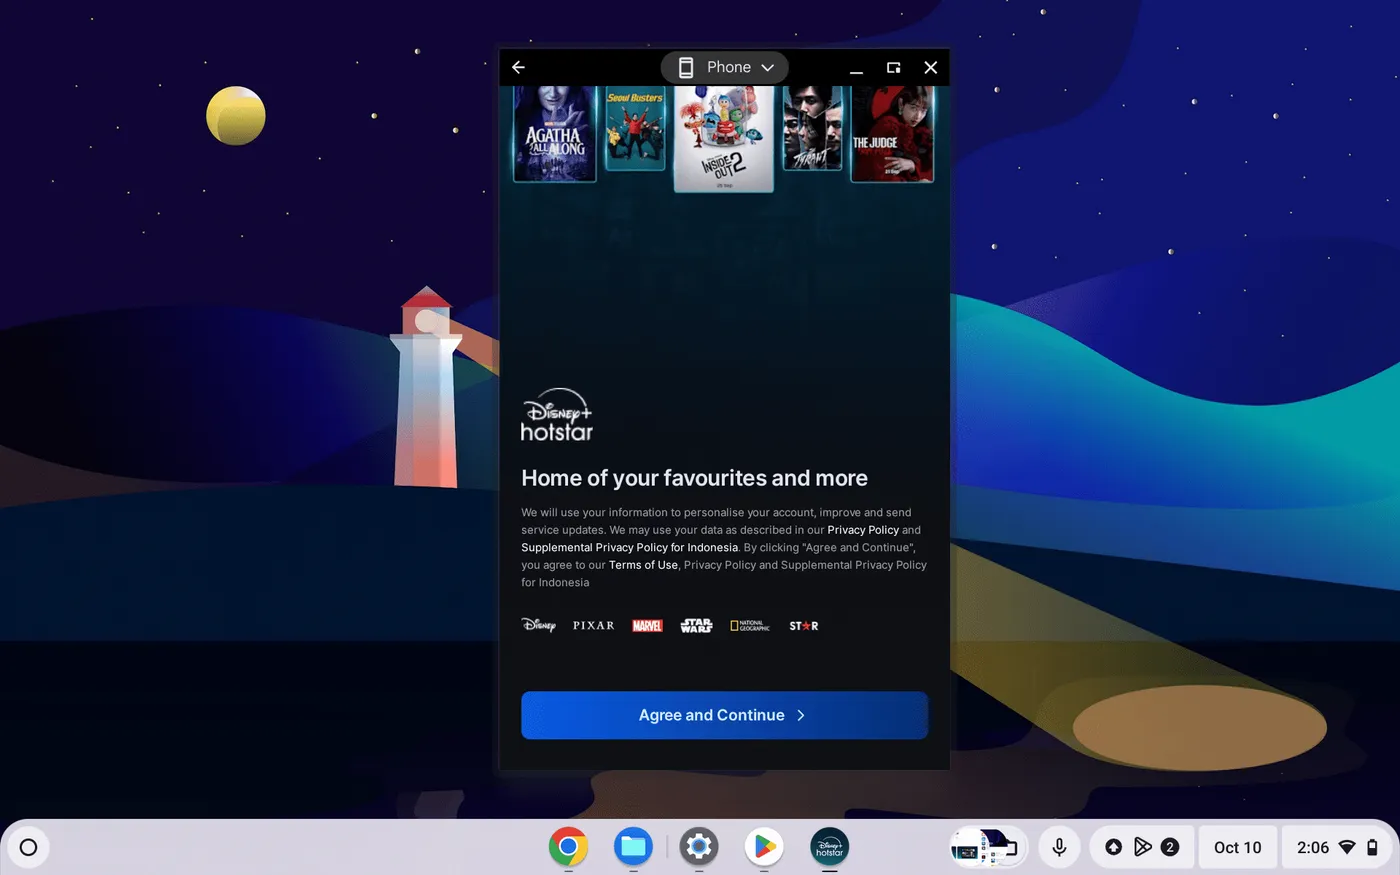
Task: Open Google Chrome from the shelf
Action: click(568, 847)
